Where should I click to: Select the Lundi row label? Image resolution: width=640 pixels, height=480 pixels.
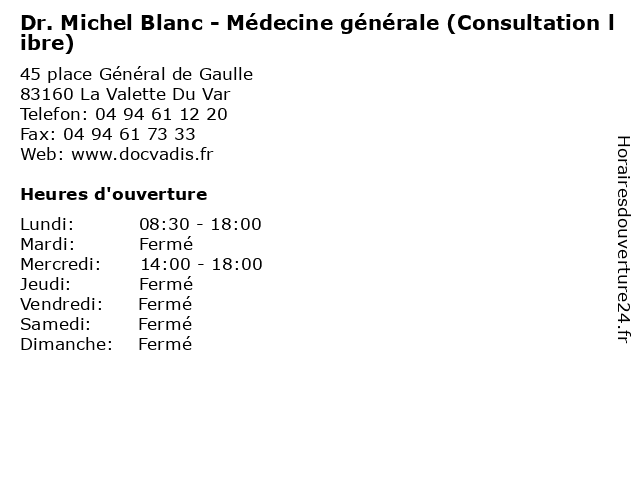coord(47,224)
